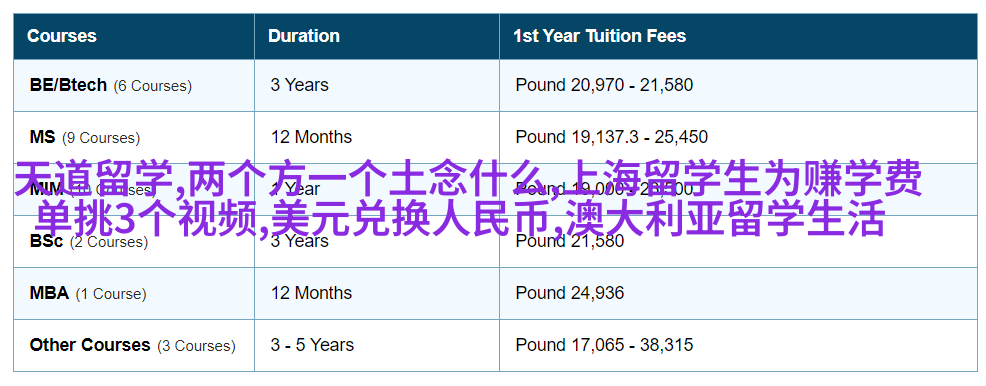Select the Pound 21,580 fee in BSc row
Screen dimensions: 986x386
570,241
